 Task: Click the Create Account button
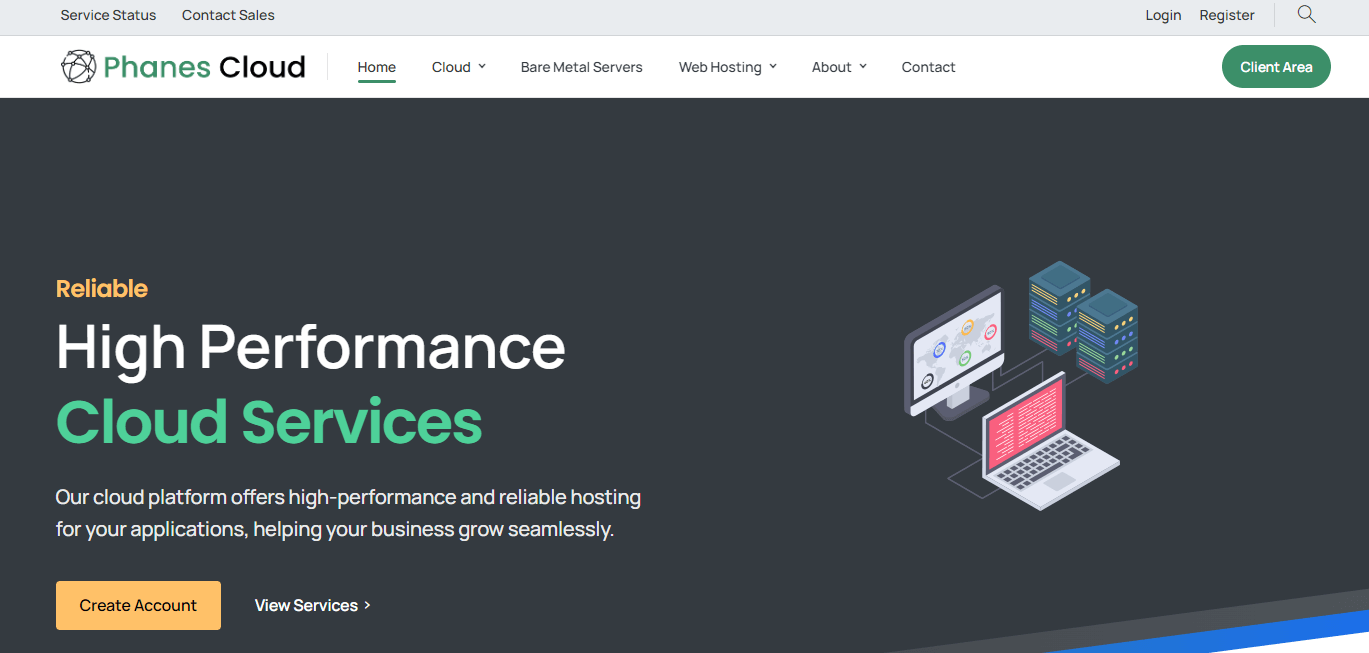click(138, 605)
